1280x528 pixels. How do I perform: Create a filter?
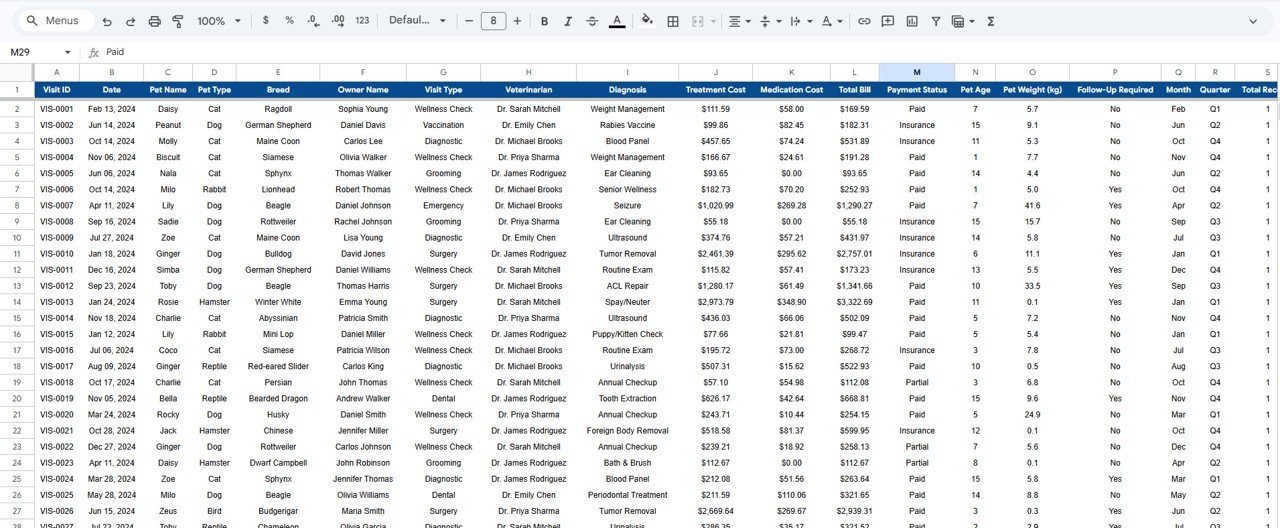(x=936, y=21)
